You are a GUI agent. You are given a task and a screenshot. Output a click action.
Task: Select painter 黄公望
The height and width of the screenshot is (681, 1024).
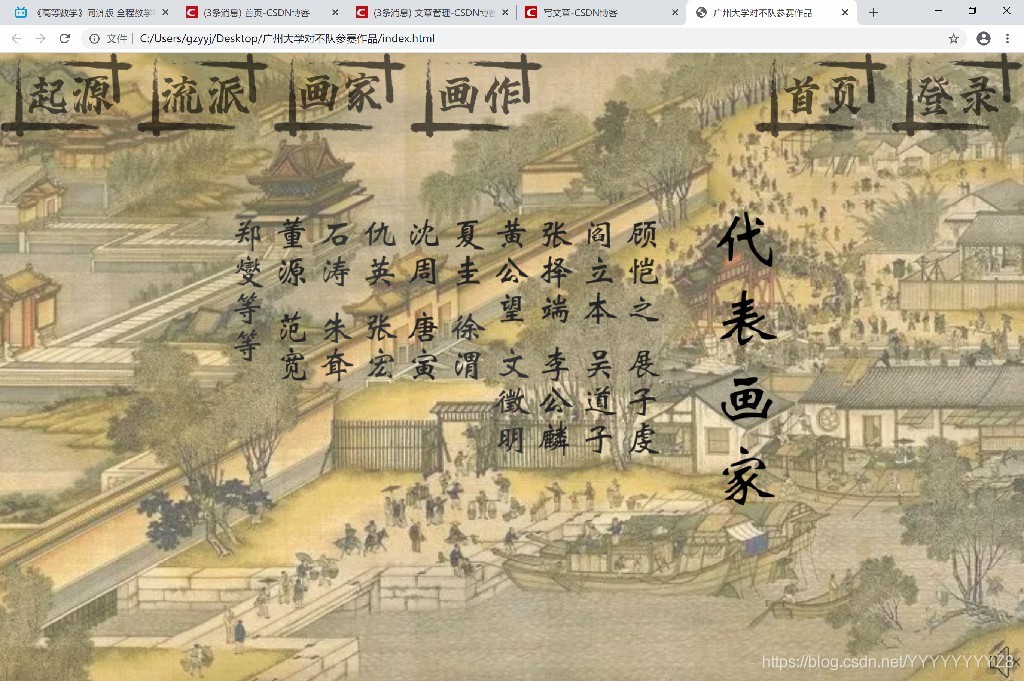[x=512, y=272]
